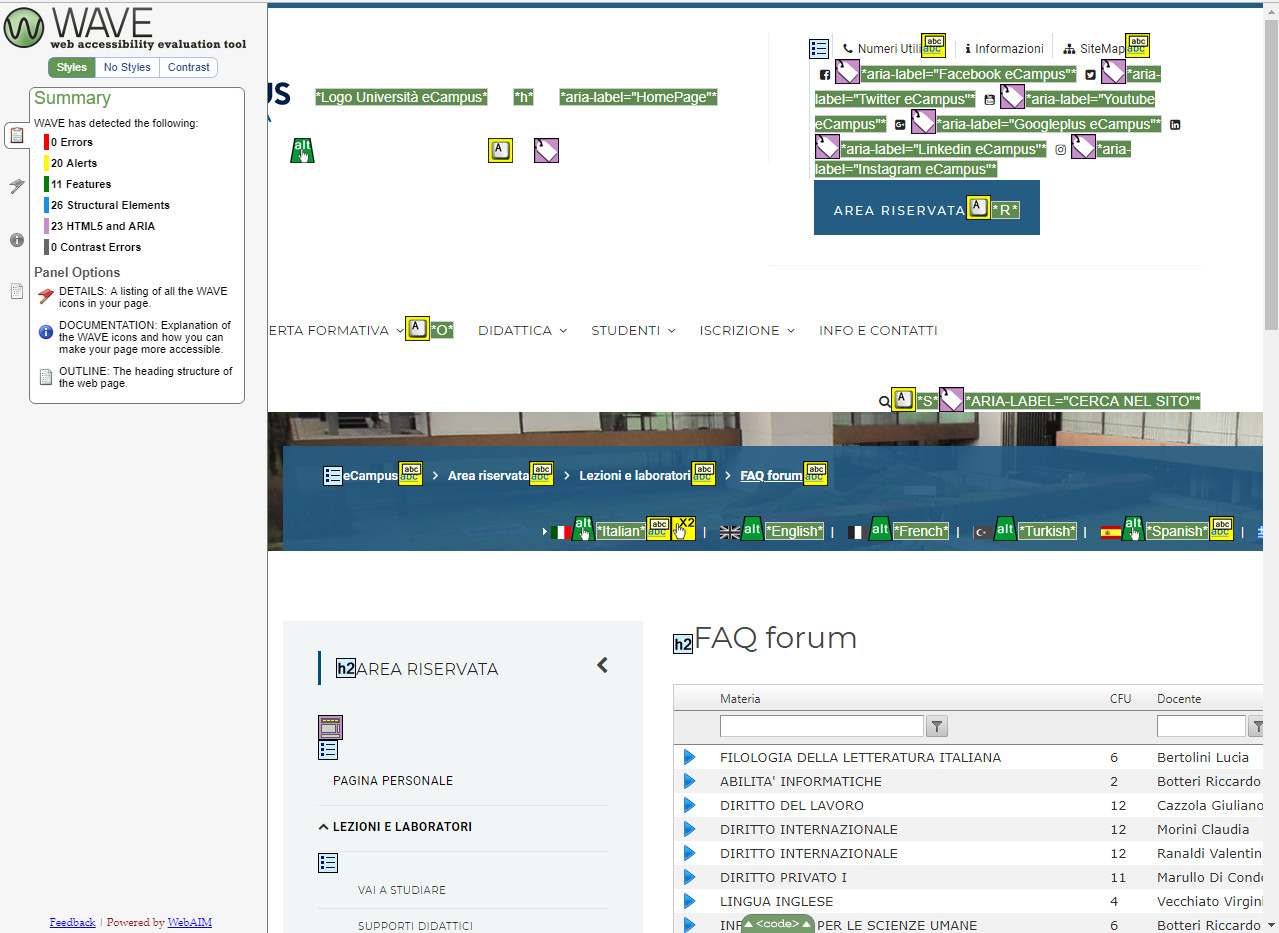Open SUPPORTI DIDATTICI in sidebar
This screenshot has height=933, width=1279.
[x=415, y=926]
